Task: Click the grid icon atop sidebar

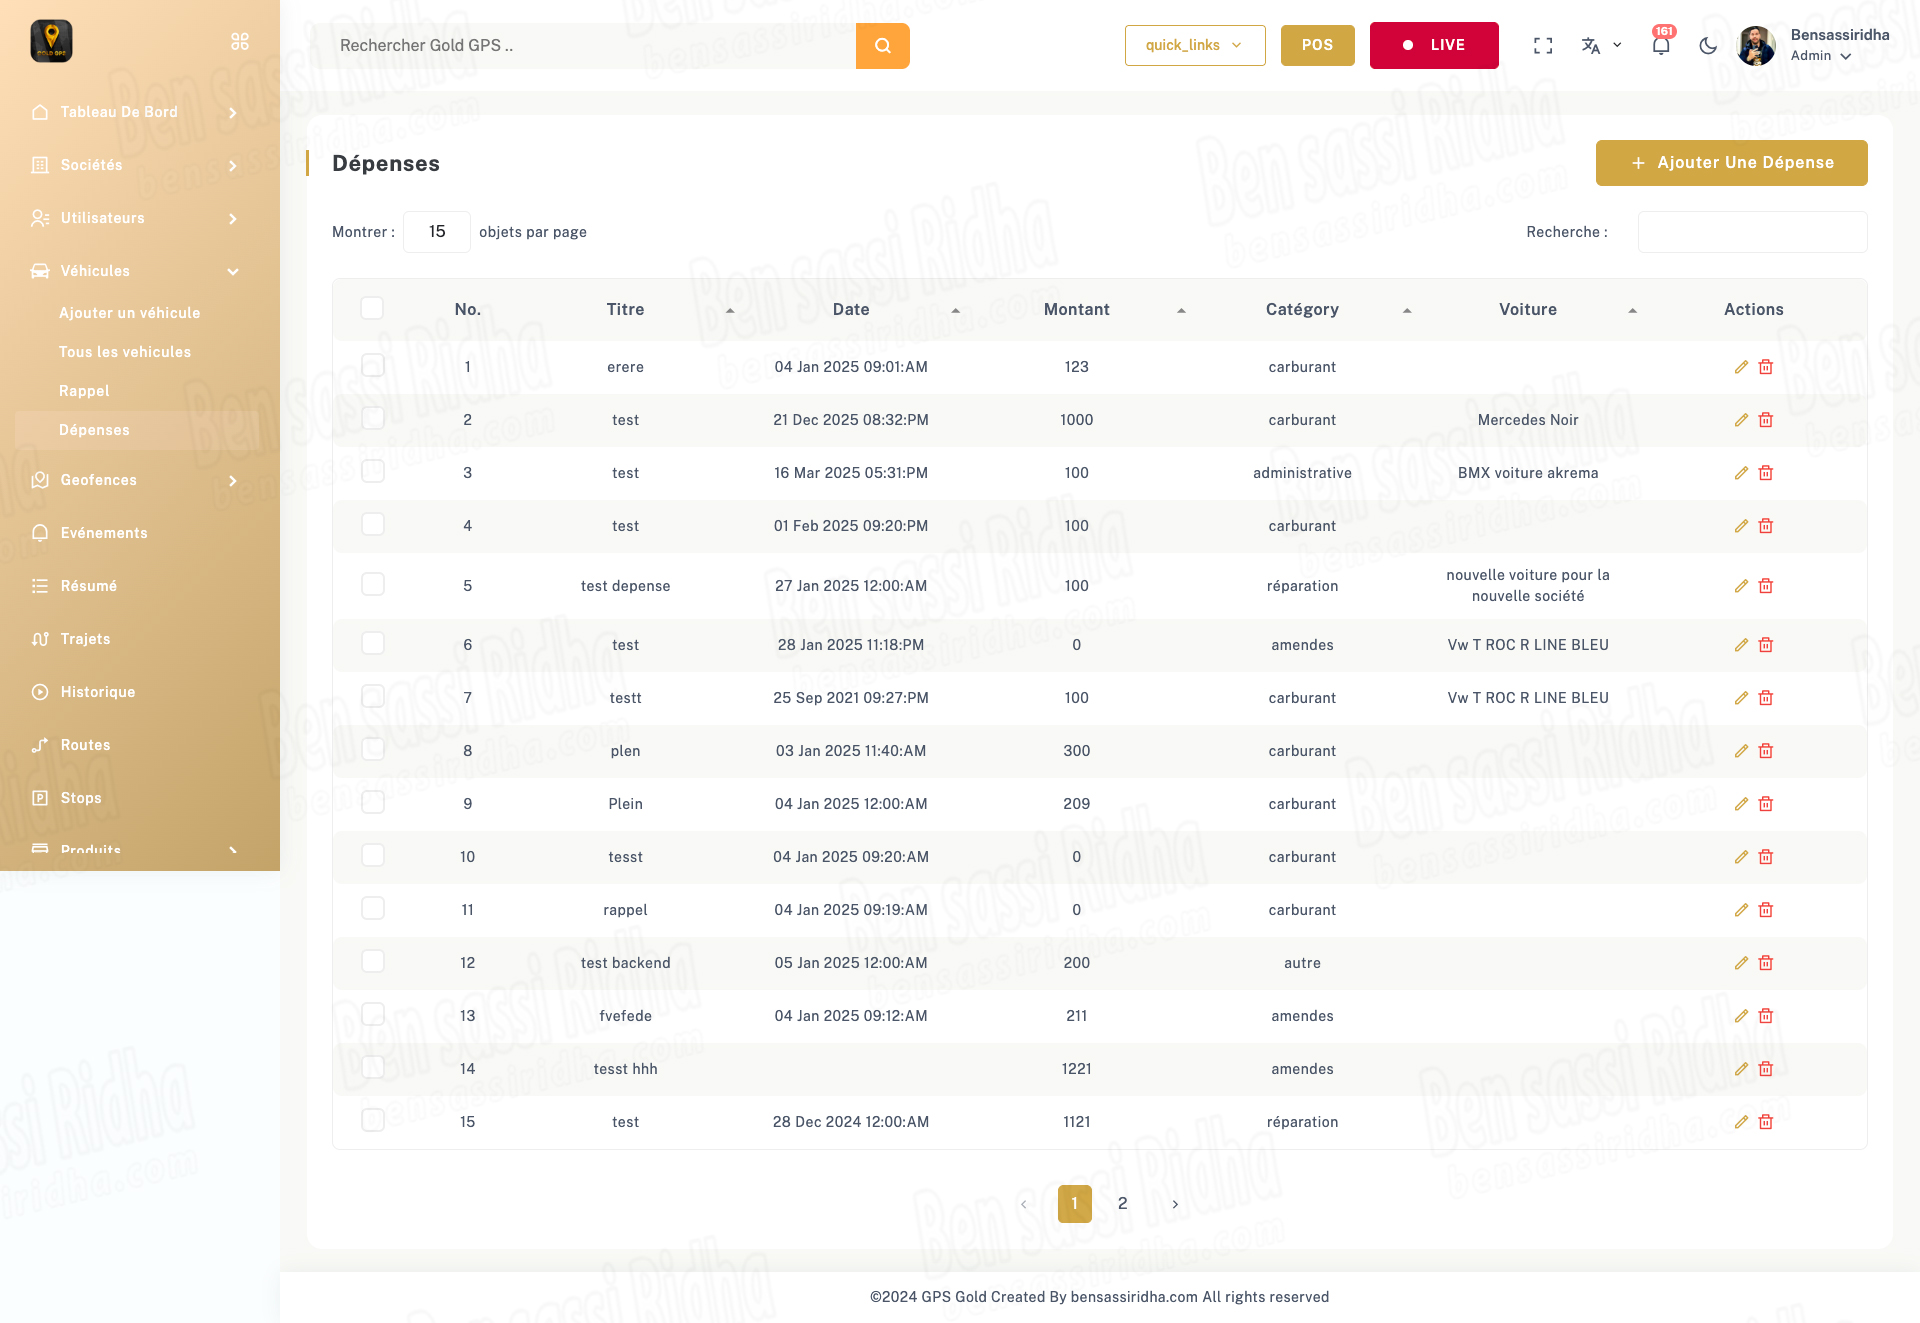Action: (240, 41)
